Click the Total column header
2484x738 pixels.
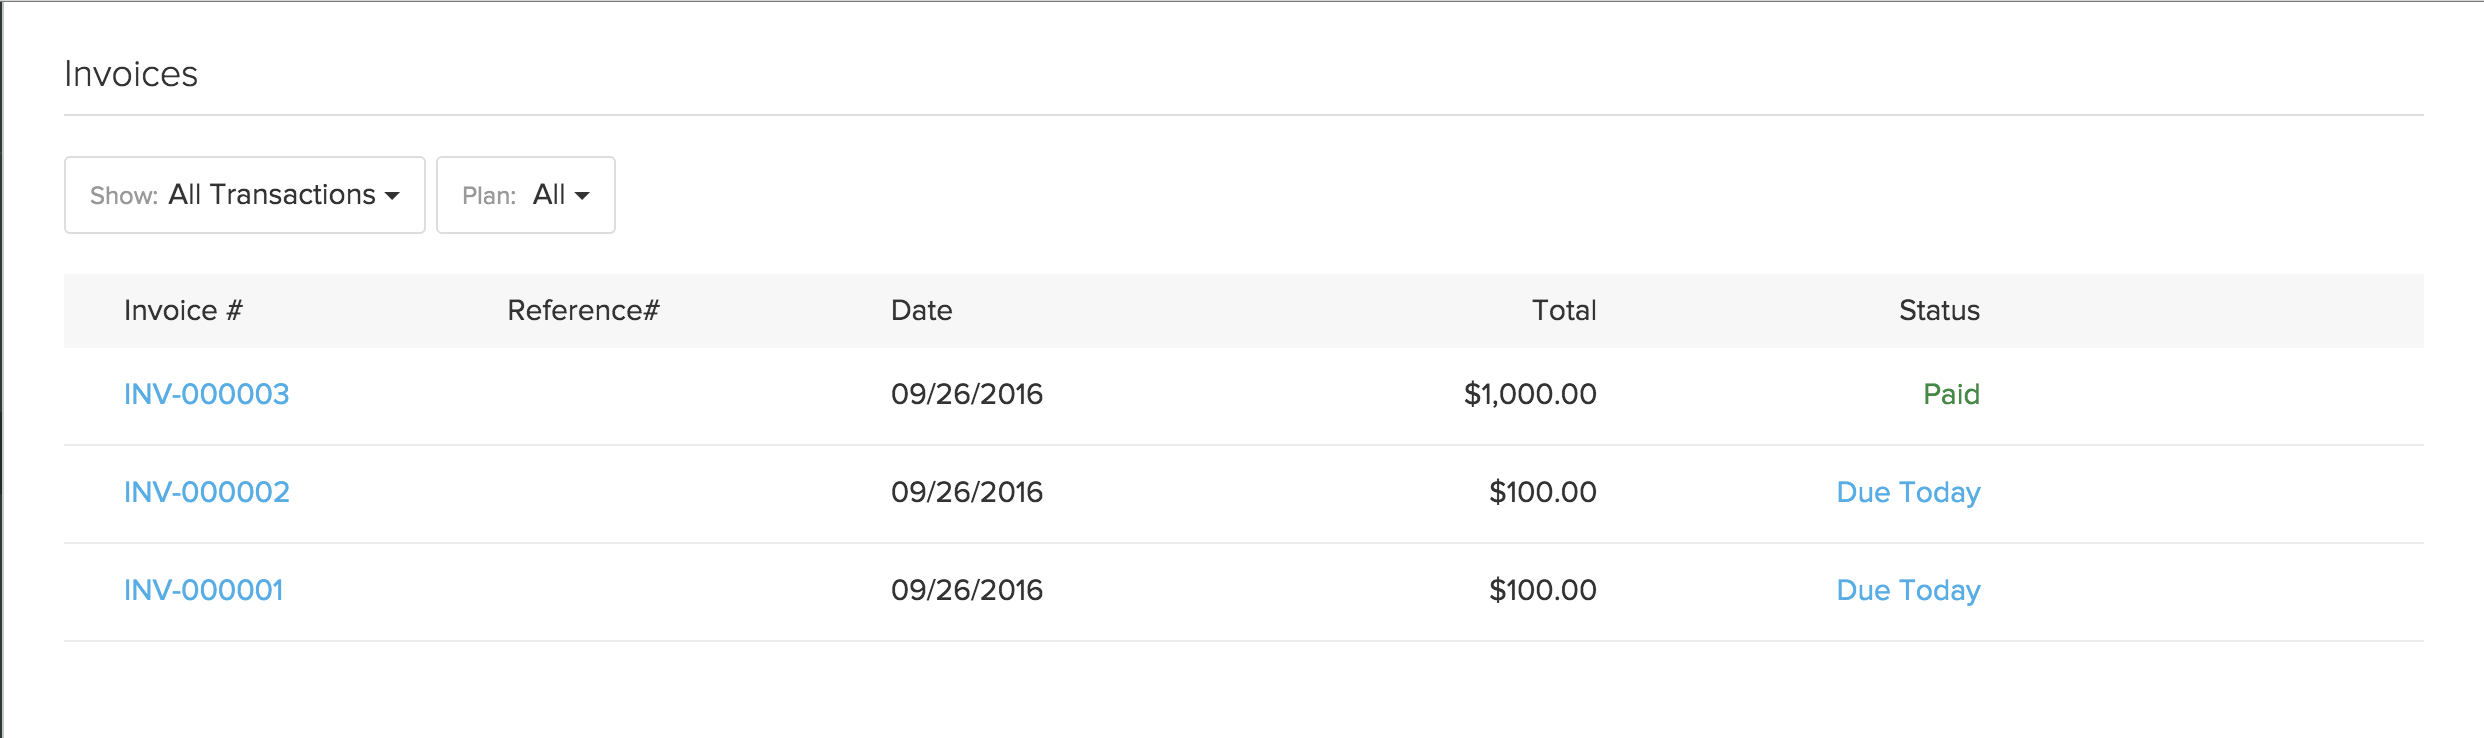(x=1564, y=311)
